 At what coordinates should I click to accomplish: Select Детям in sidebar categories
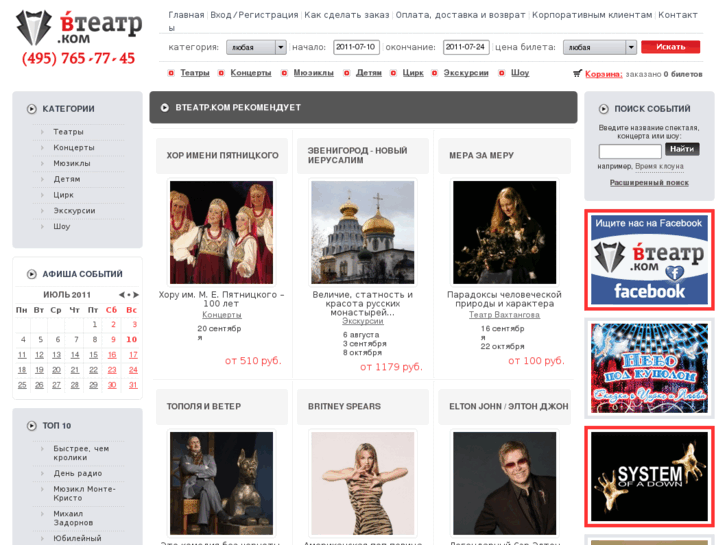tap(67, 179)
